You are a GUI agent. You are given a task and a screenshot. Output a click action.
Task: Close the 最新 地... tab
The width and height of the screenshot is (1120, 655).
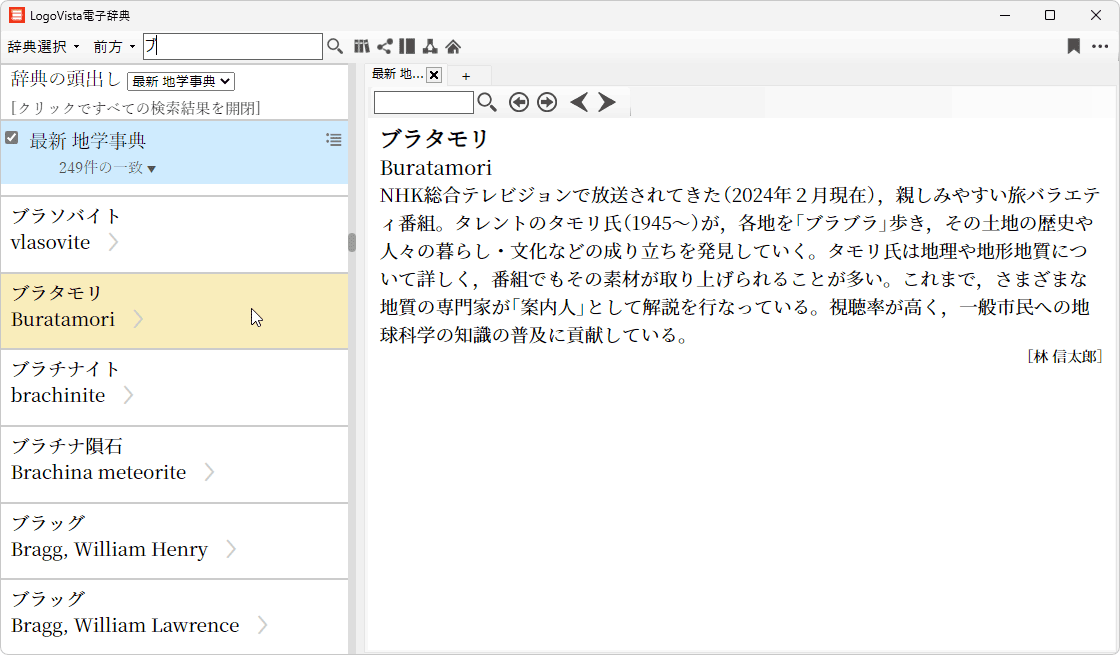(x=434, y=75)
